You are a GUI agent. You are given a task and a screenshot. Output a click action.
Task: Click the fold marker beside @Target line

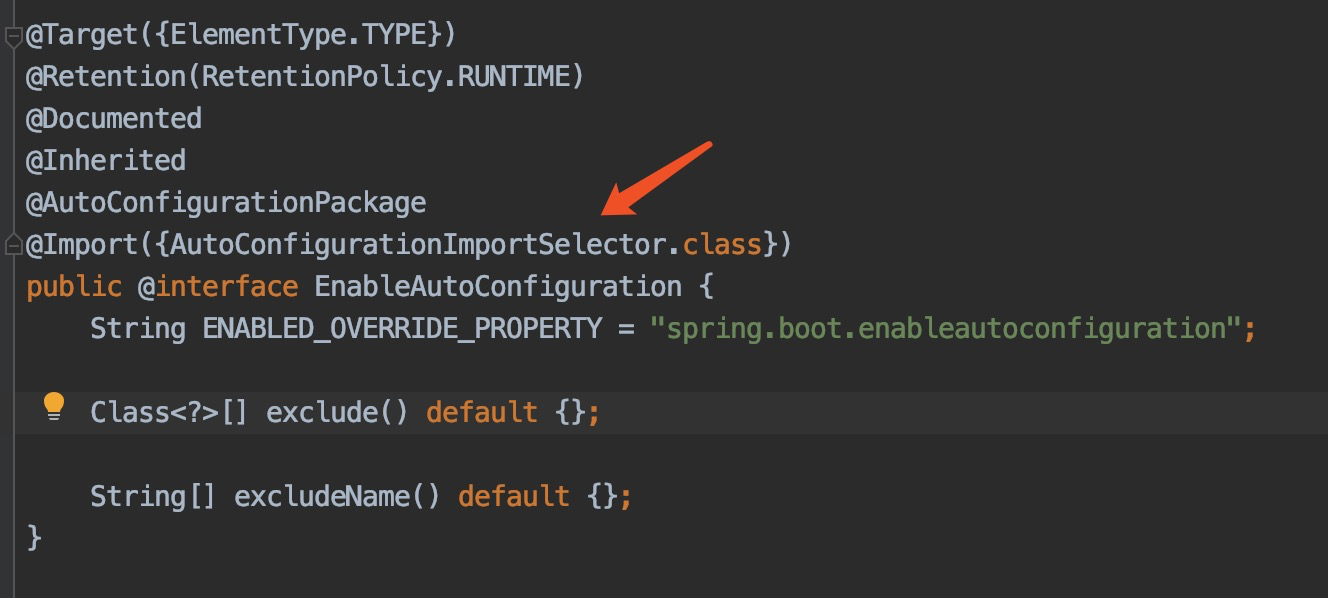tap(13, 33)
